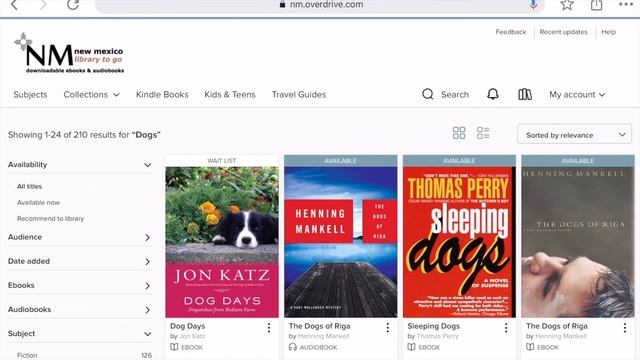Viewport: 640px width, 360px height.
Task: Open options menu for Dog Days
Action: pos(269,328)
